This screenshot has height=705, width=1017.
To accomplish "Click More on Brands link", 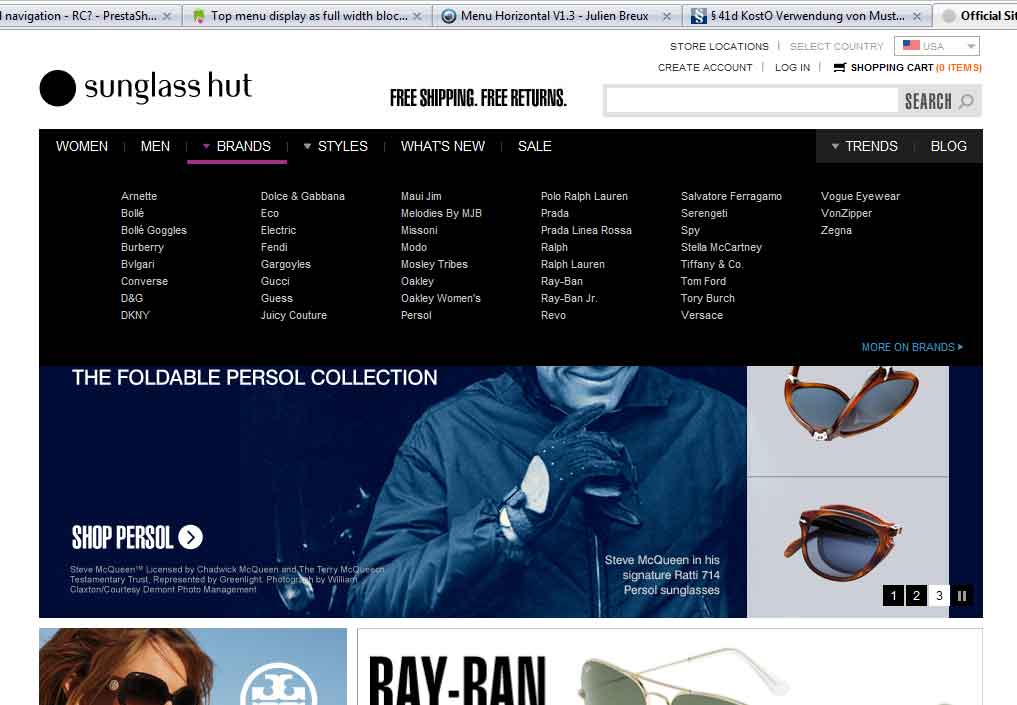I will coord(912,347).
